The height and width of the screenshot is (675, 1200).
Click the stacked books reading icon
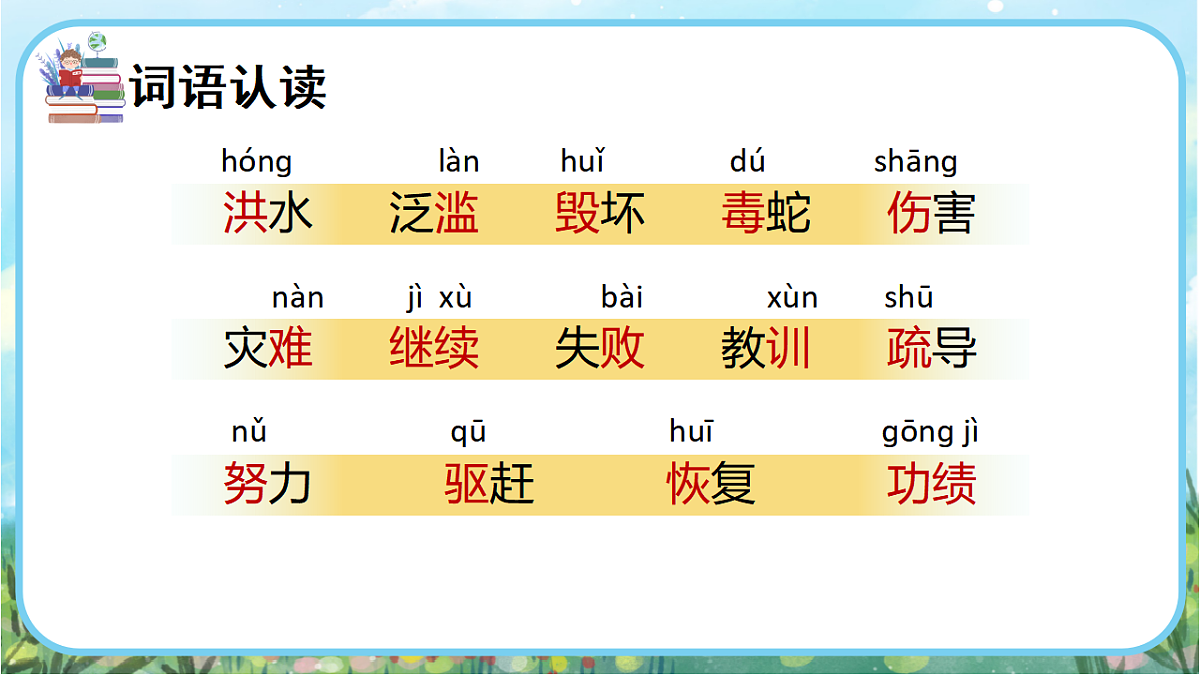pyautogui.click(x=84, y=80)
